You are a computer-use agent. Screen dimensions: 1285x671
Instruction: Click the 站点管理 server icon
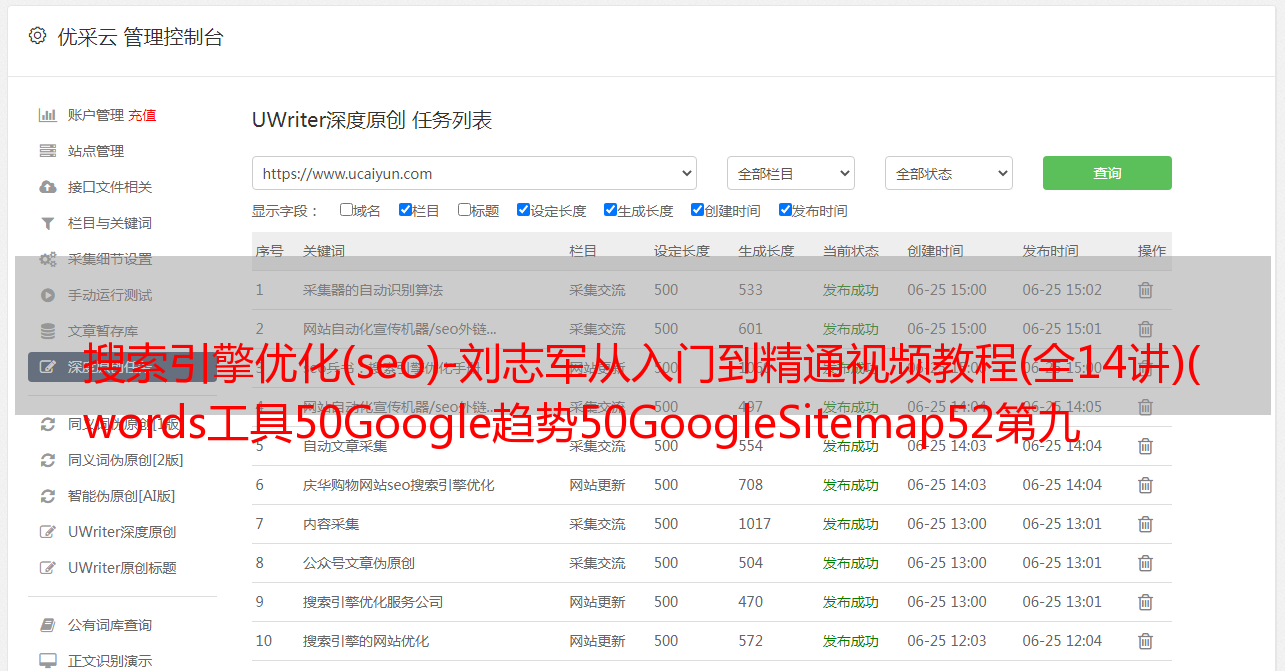(x=47, y=151)
